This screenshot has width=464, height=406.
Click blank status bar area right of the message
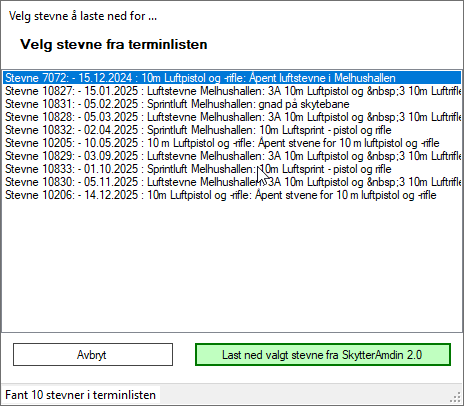(303, 395)
